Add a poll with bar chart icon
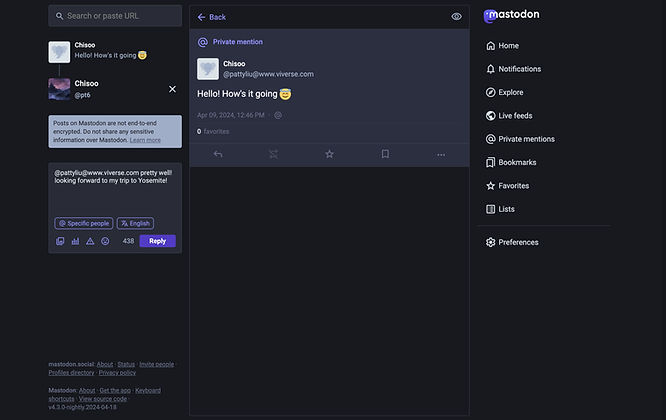The image size is (666, 420). coord(75,241)
